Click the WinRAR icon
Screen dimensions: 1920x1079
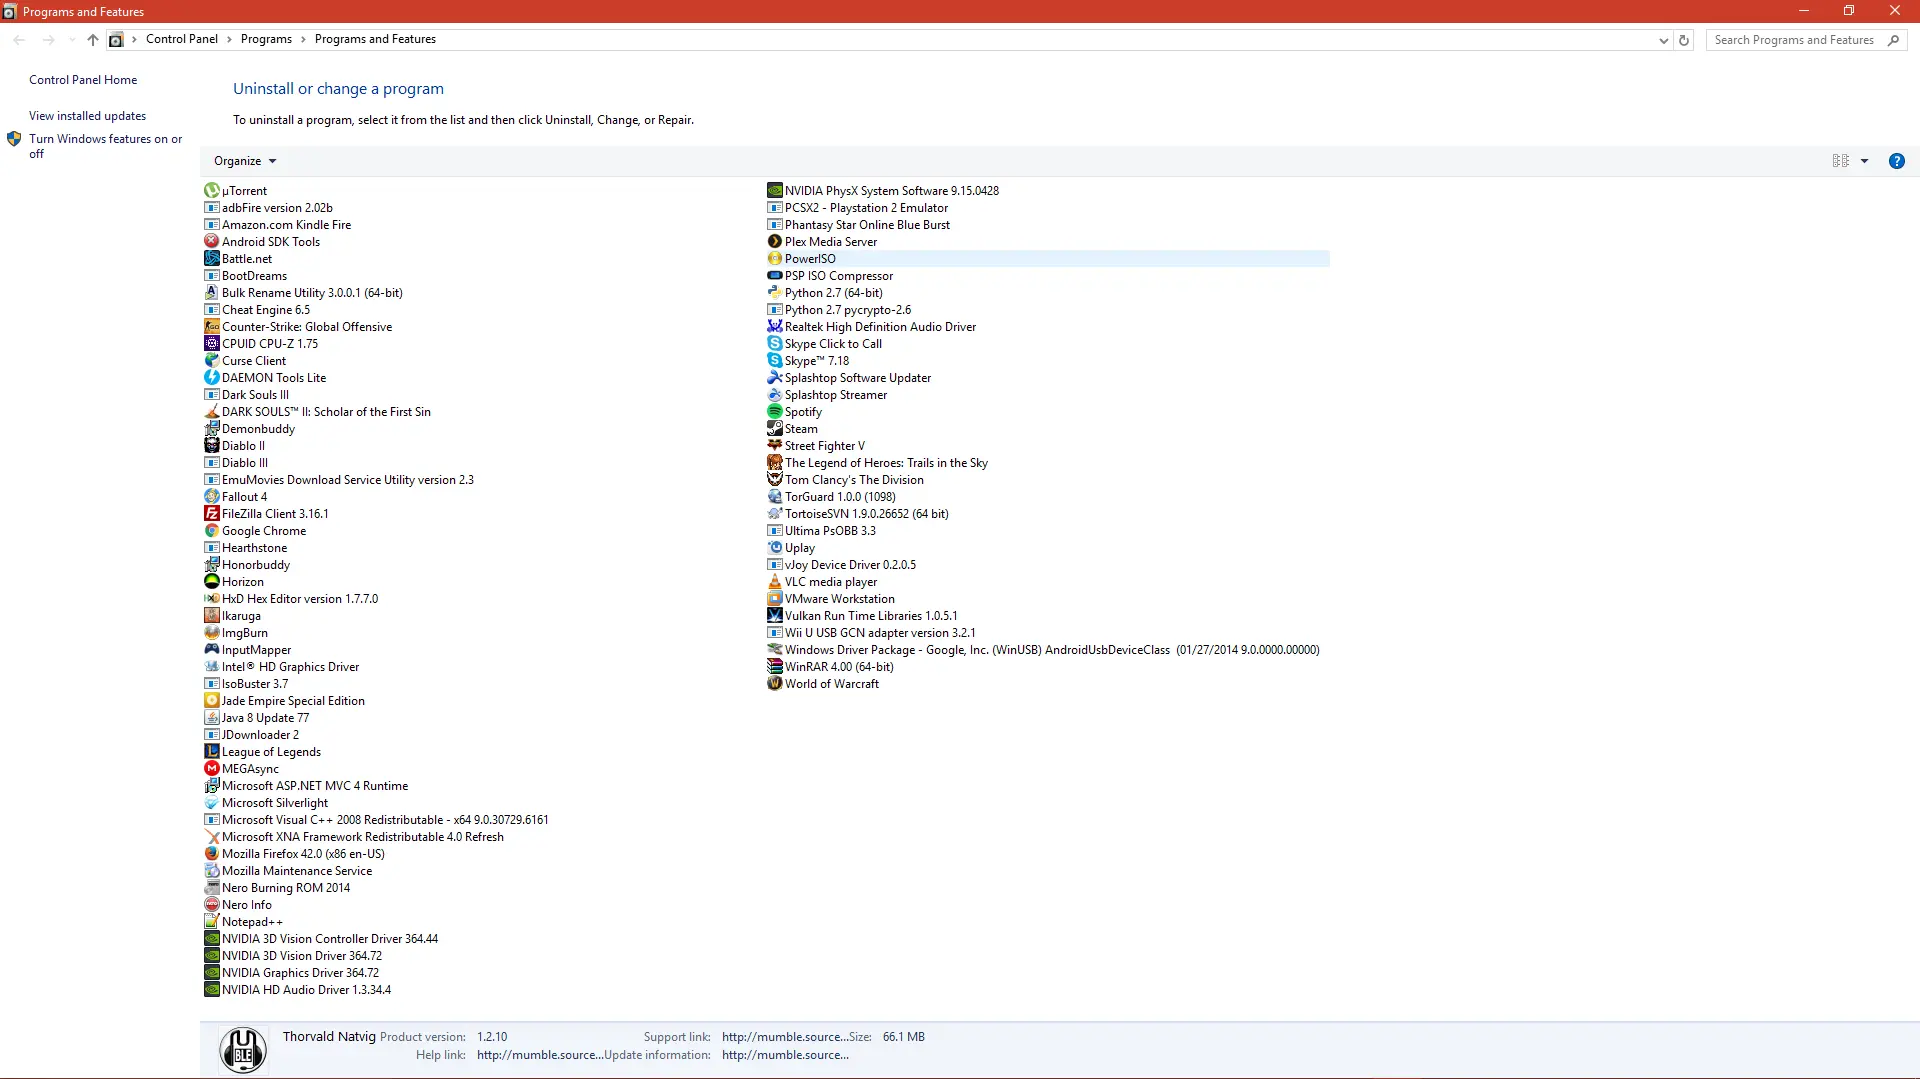pyautogui.click(x=775, y=666)
